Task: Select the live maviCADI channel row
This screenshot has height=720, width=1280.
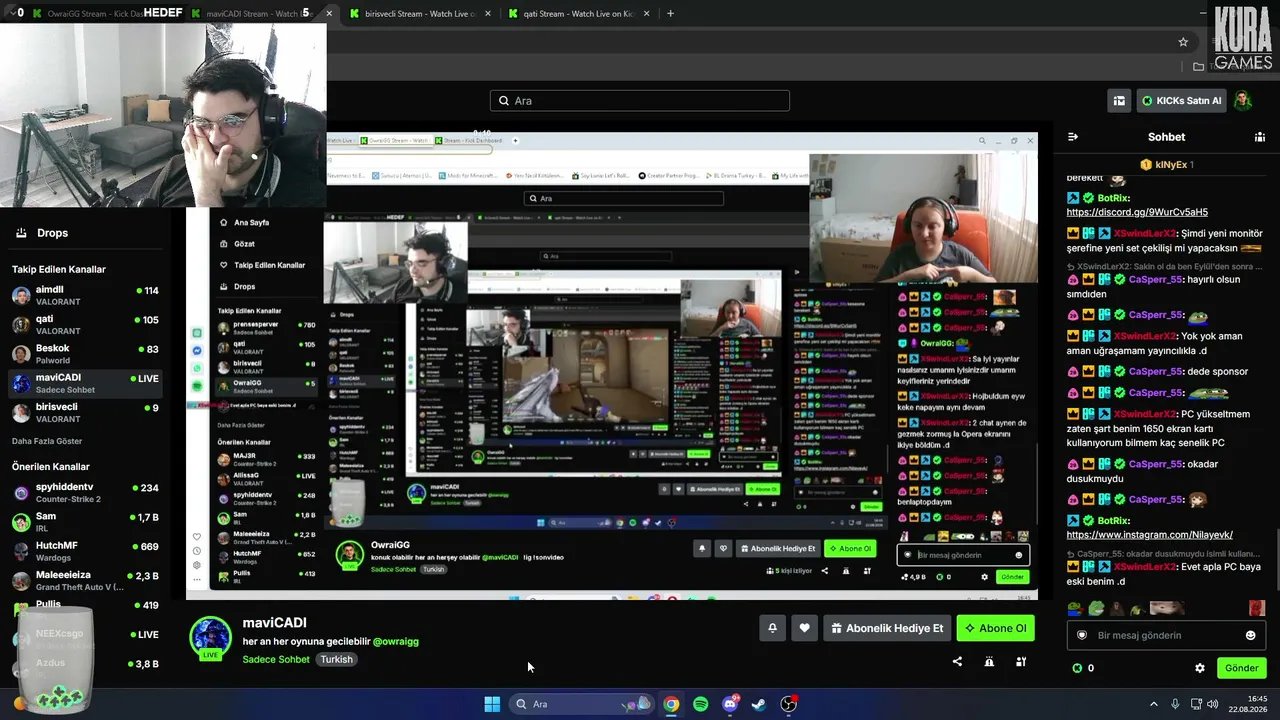Action: (85, 384)
